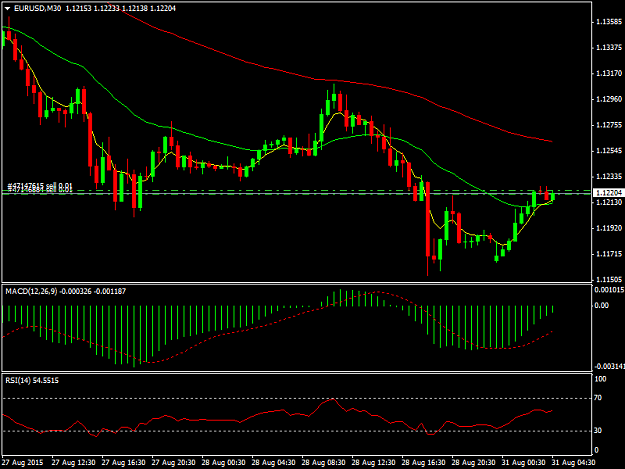Click the 1.11920 price scale value
This screenshot has height=469, width=625.
point(609,228)
